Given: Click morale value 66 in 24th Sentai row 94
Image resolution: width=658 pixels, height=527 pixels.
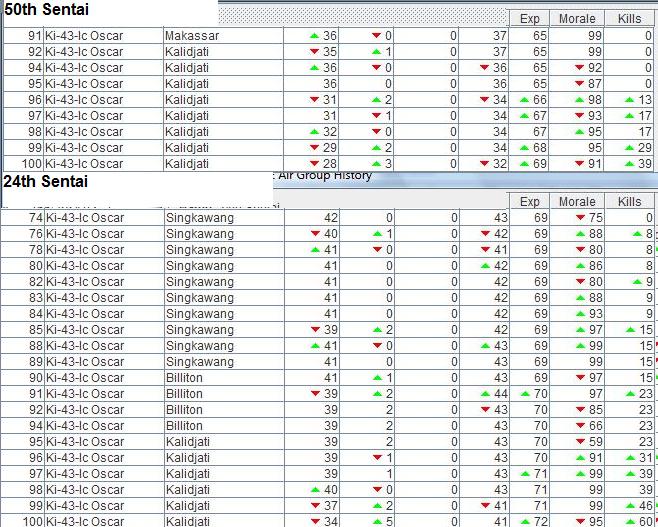Looking at the screenshot, I should click(x=595, y=425).
